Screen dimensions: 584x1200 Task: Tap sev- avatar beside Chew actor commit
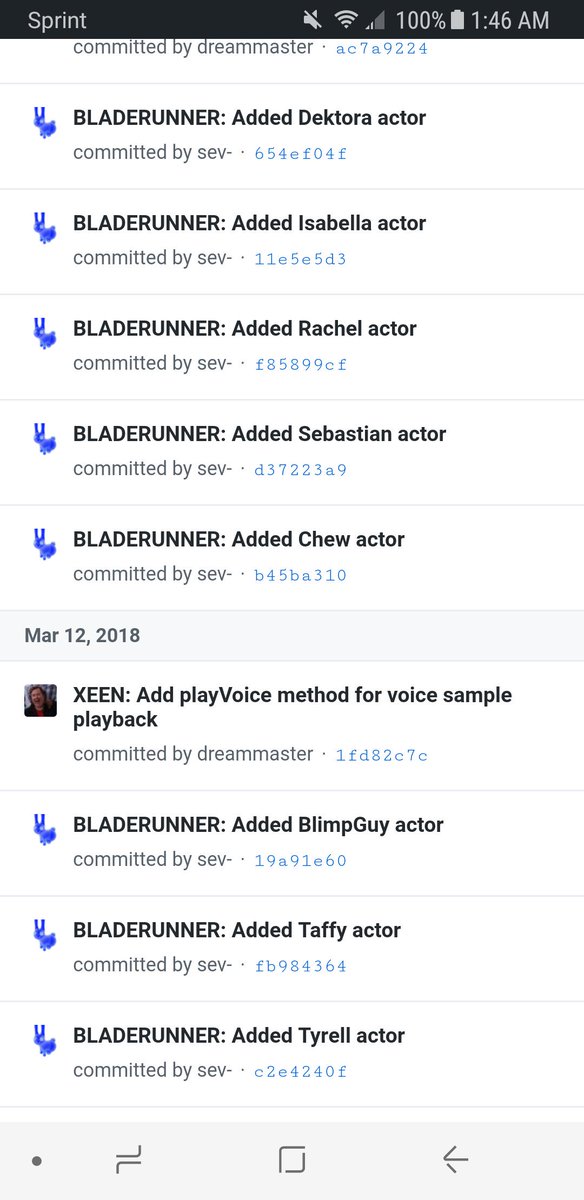tap(41, 543)
